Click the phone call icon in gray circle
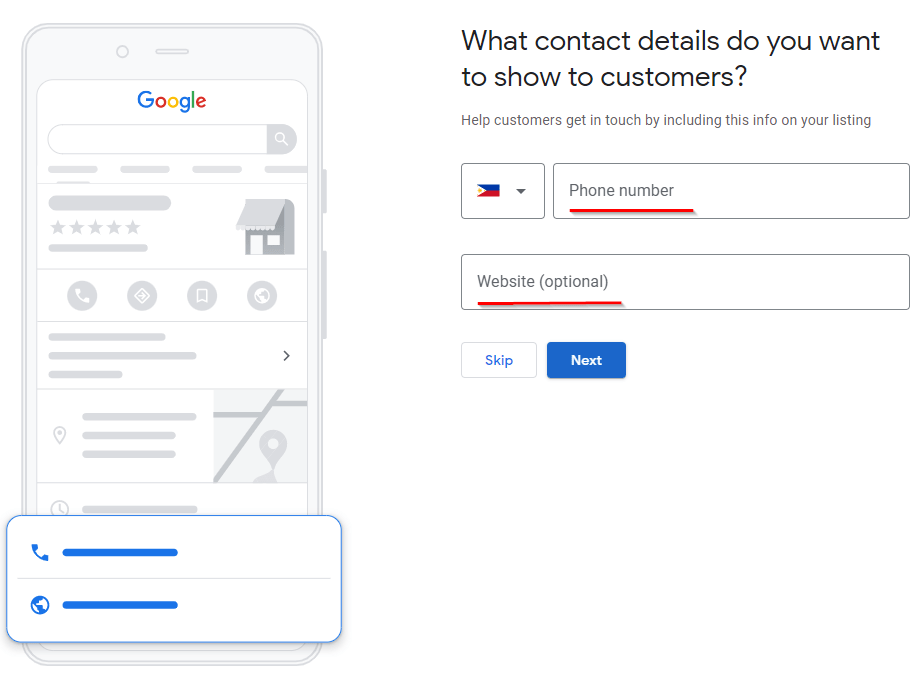The width and height of the screenshot is (919, 679). 82,296
